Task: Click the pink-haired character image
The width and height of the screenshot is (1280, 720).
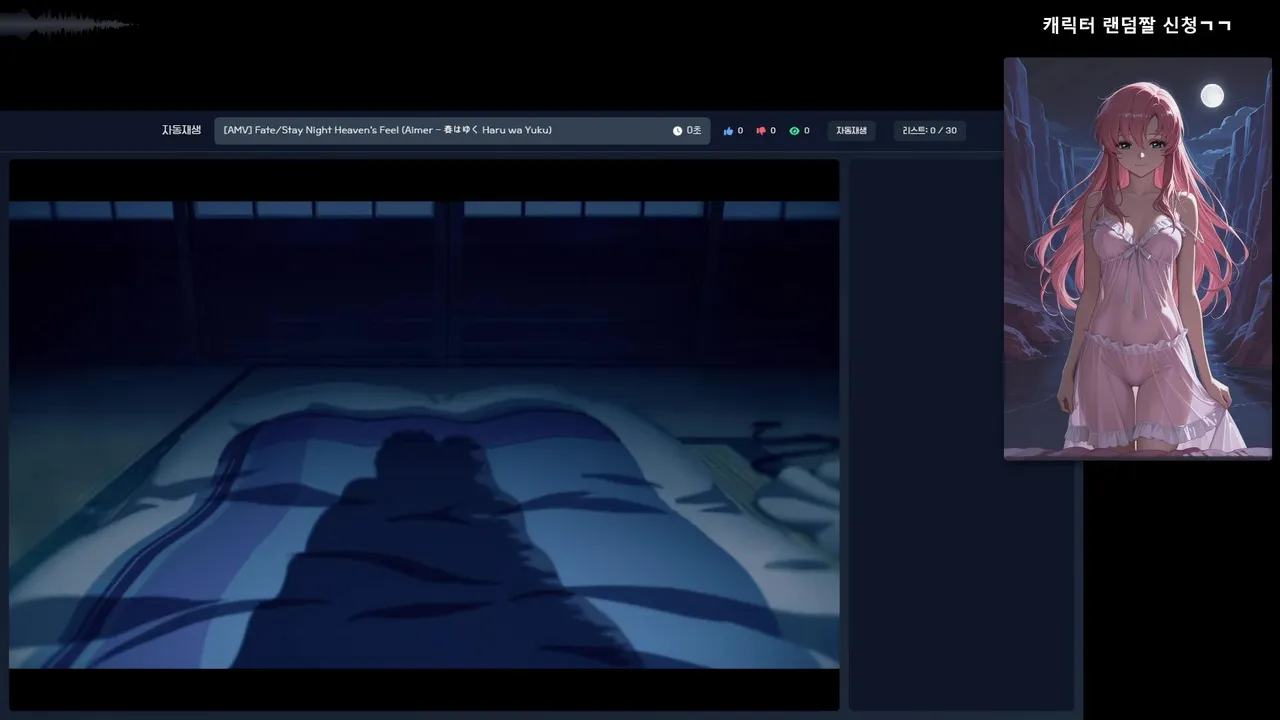Action: click(x=1137, y=258)
